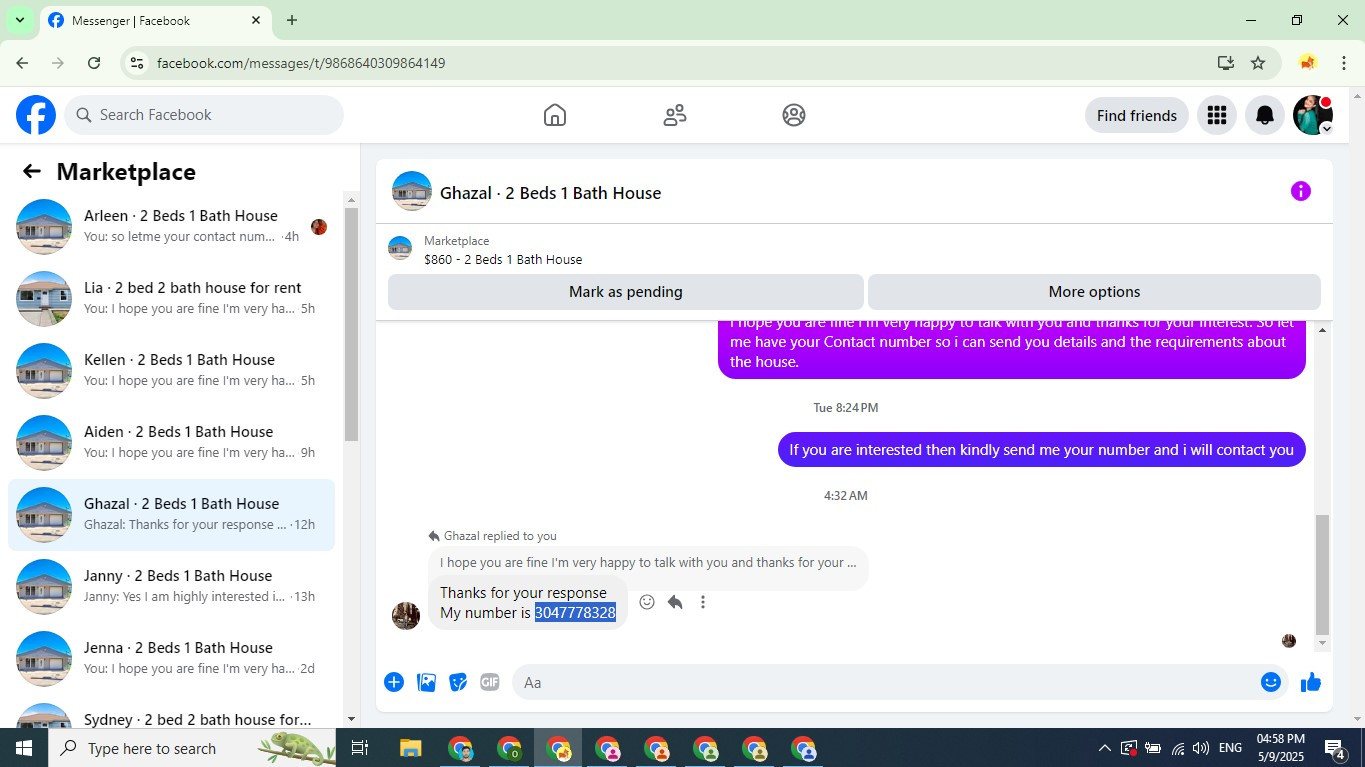Open $860 2 Beds 1 Bath listing link

[x=503, y=259]
